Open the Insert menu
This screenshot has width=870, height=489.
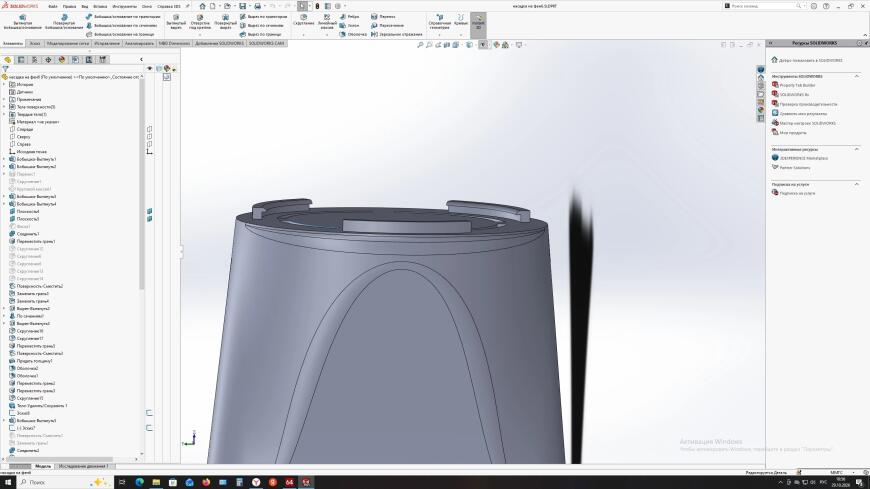click(100, 6)
